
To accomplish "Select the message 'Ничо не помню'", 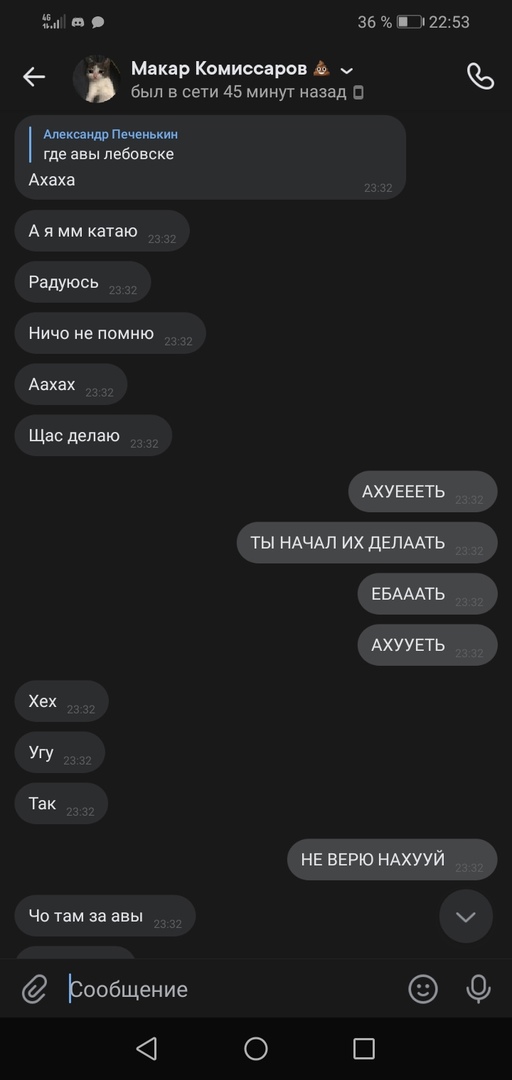I will [110, 333].
